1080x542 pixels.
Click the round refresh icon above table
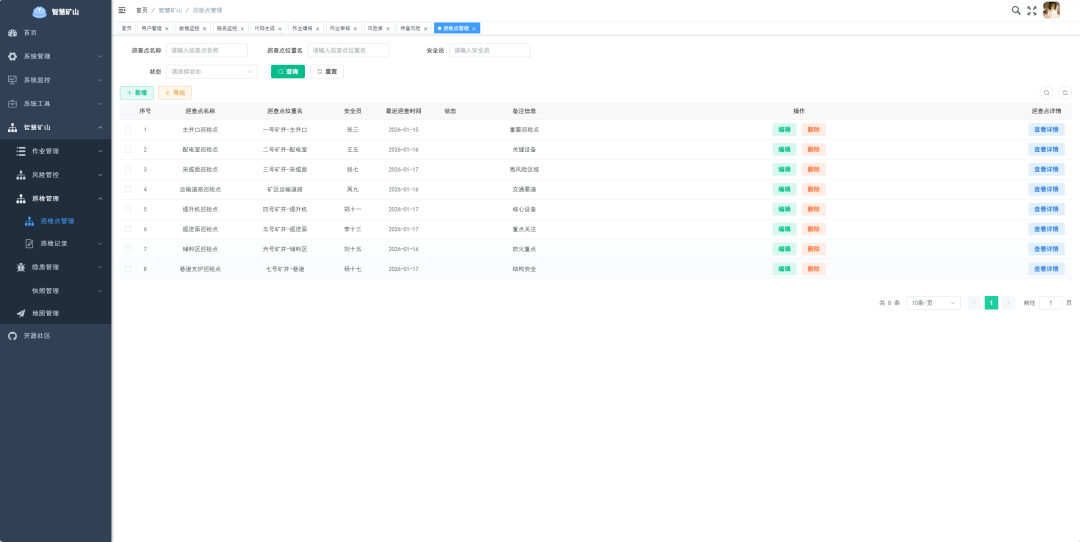(1065, 93)
